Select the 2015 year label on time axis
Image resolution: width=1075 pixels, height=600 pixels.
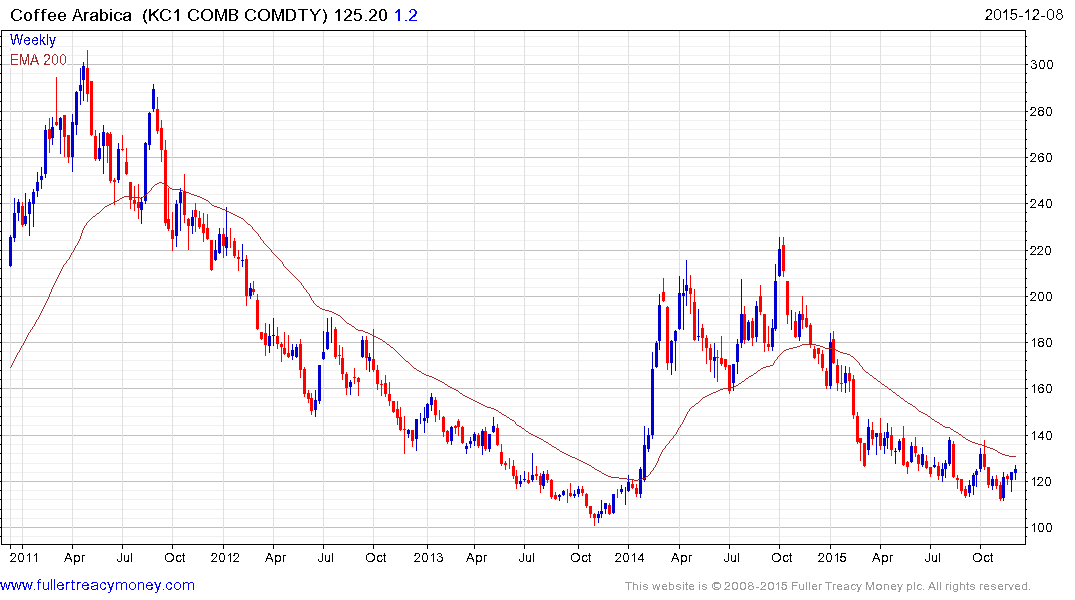[832, 557]
